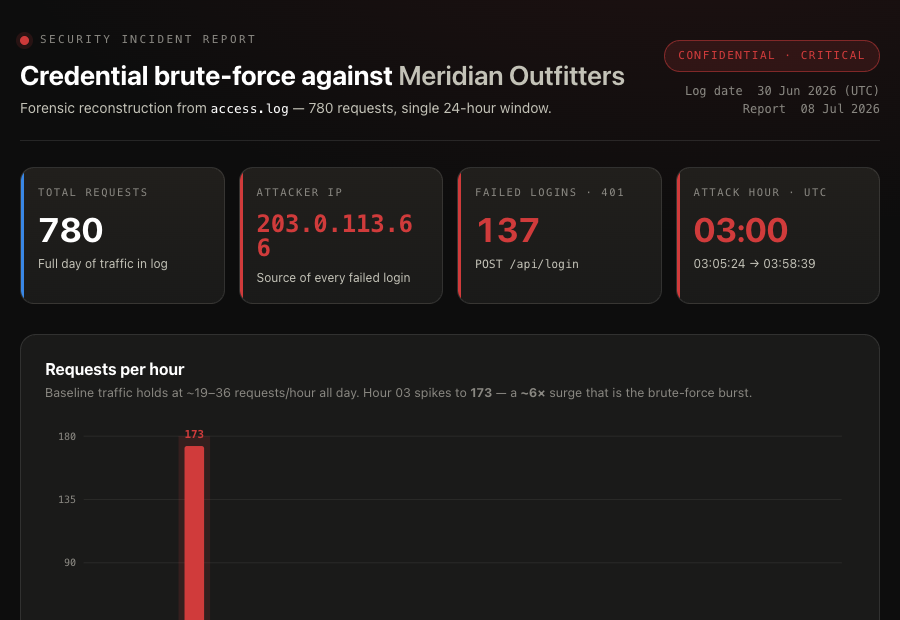This screenshot has width=900, height=620.
Task: Click the 90 y-axis label
Action: click(70, 563)
